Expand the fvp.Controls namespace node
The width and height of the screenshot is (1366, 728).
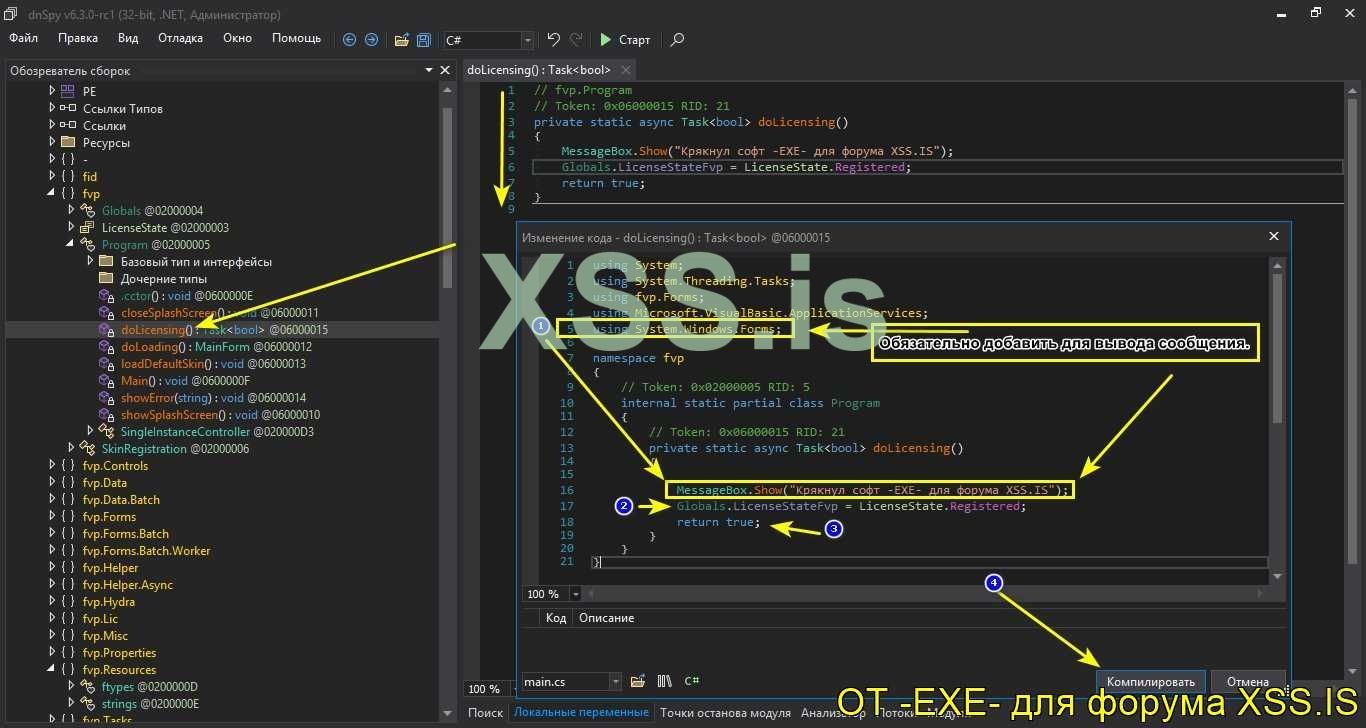[x=52, y=465]
